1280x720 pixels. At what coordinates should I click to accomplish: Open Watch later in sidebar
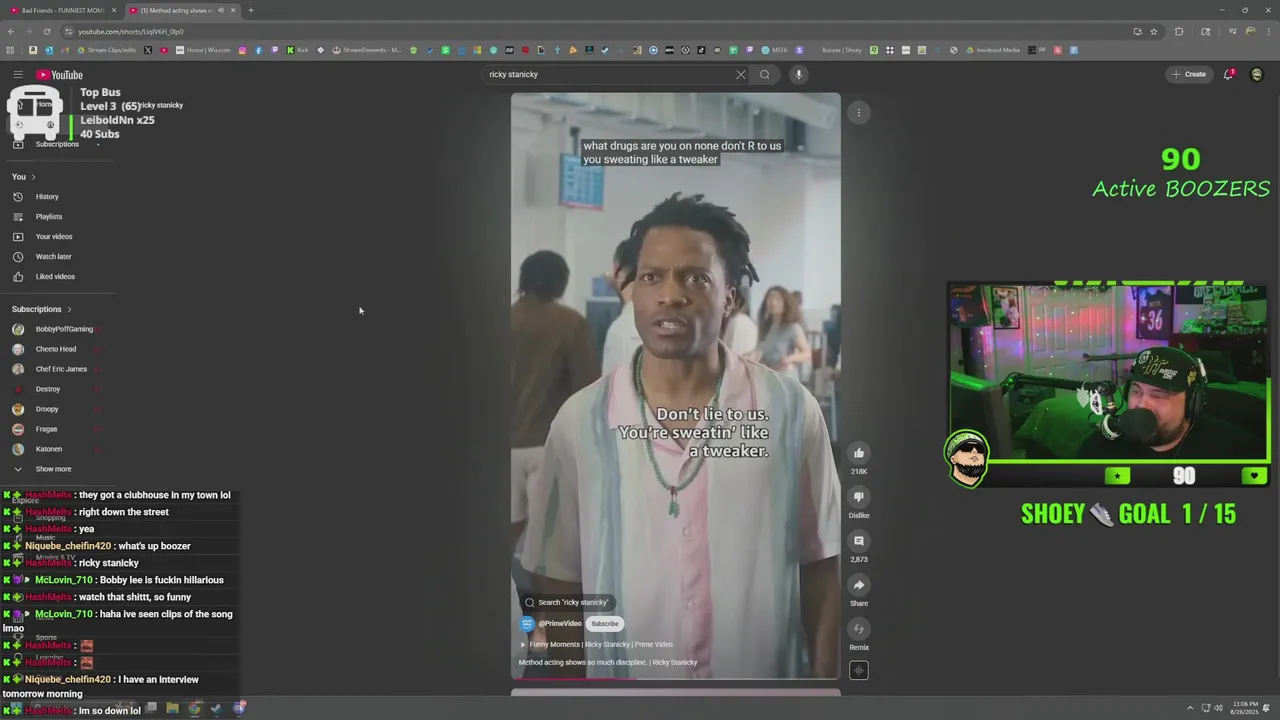[x=53, y=256]
